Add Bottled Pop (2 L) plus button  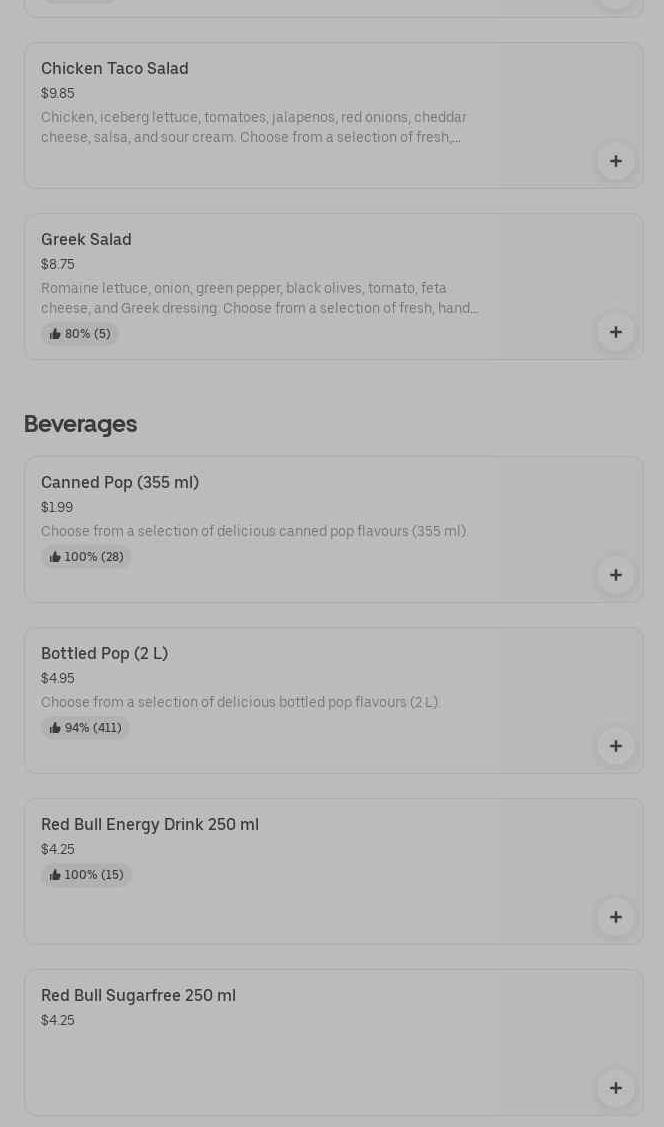coord(615,746)
